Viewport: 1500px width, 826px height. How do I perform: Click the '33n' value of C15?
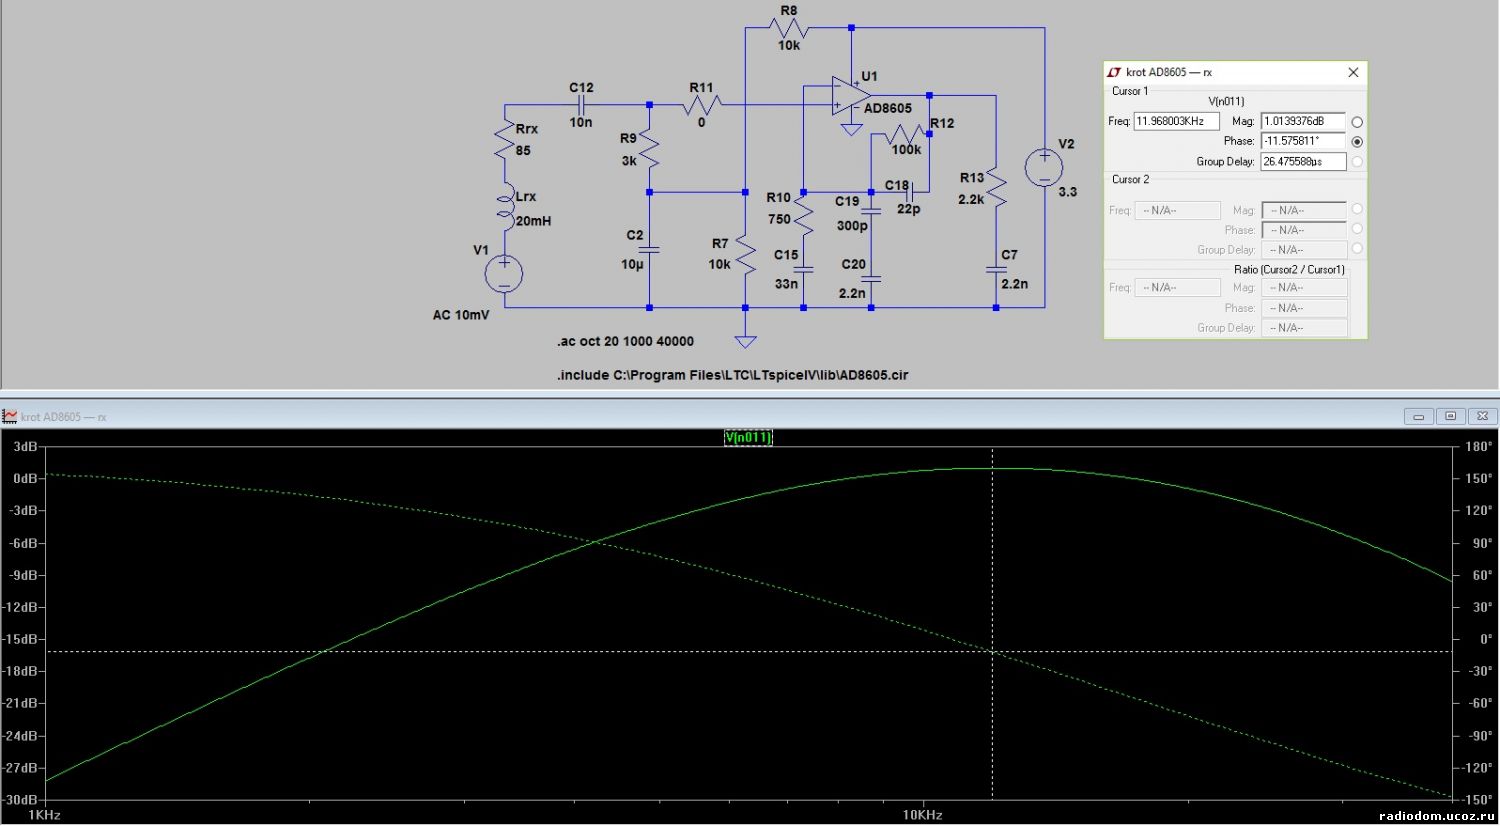click(786, 284)
